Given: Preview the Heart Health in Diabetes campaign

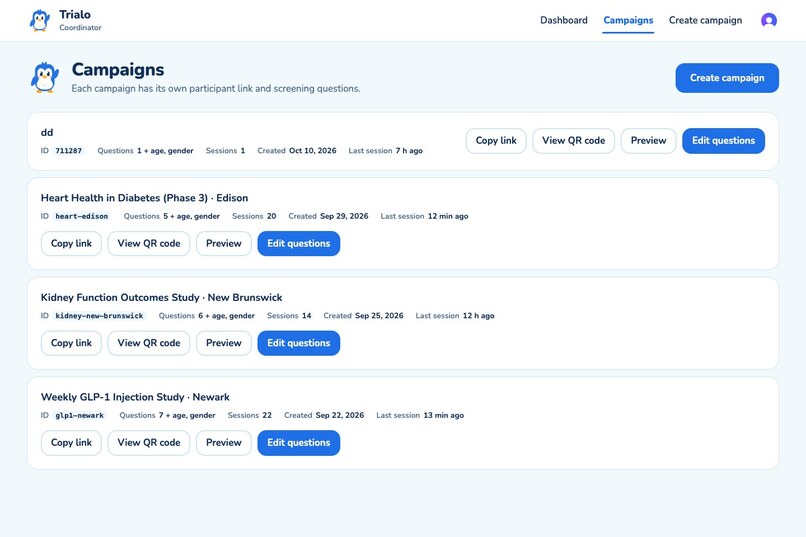Looking at the screenshot, I should 224,244.
